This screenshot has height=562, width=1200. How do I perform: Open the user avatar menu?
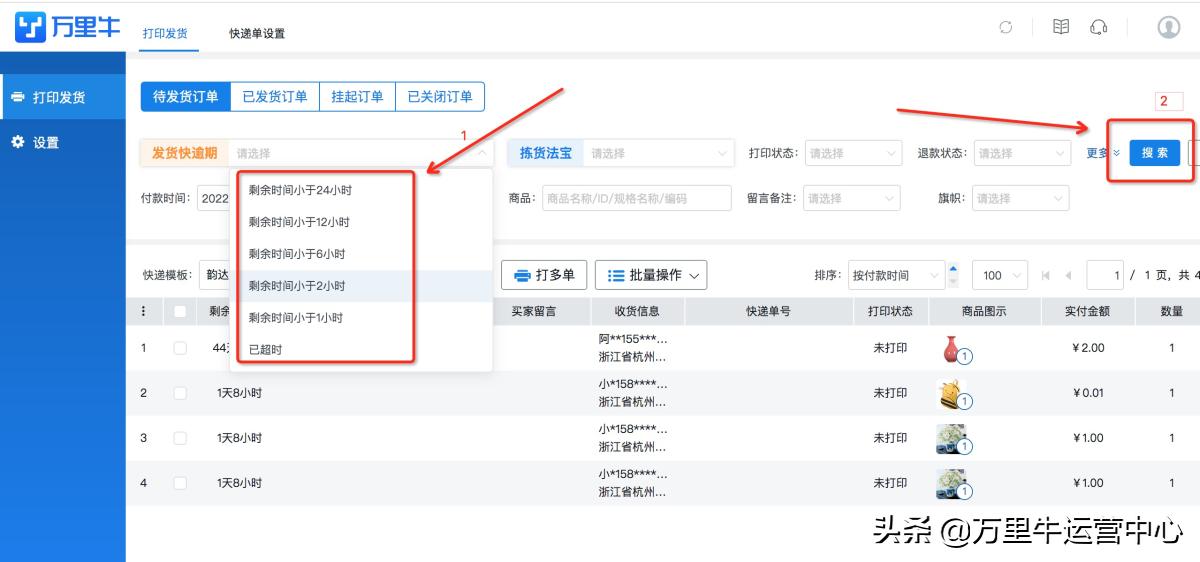click(x=1169, y=27)
